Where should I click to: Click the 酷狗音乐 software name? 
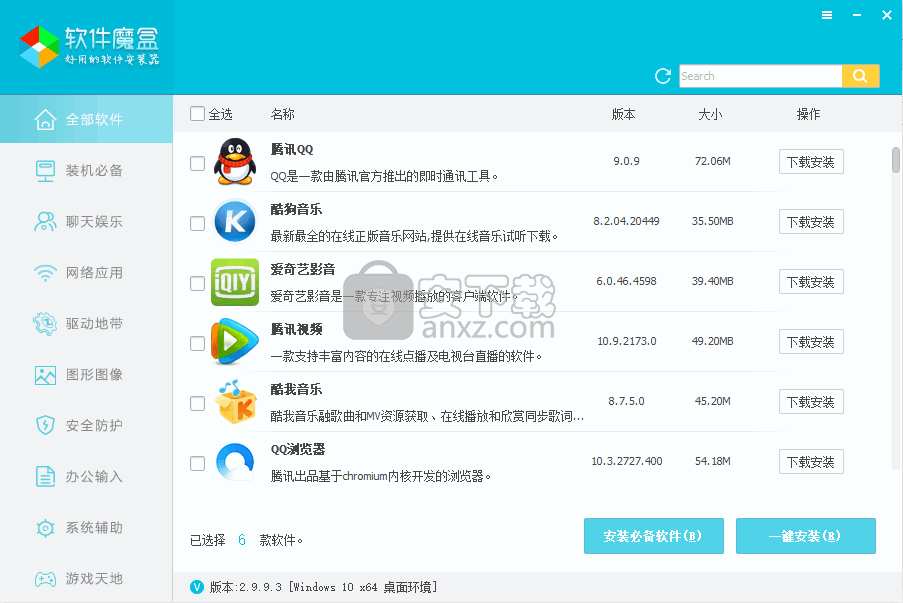tap(296, 209)
